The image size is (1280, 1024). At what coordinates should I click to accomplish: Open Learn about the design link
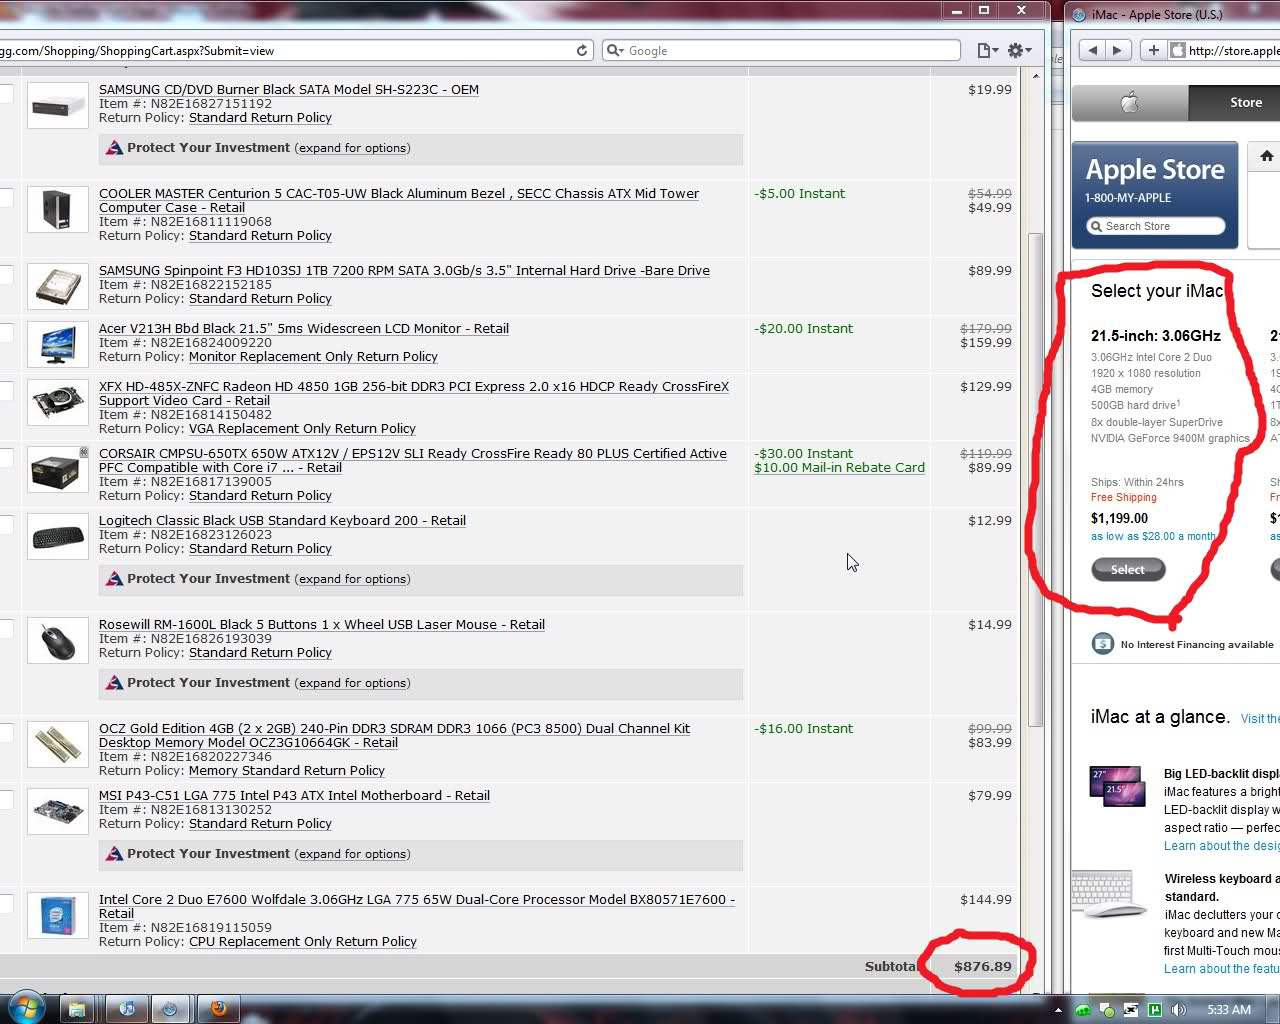point(1221,846)
